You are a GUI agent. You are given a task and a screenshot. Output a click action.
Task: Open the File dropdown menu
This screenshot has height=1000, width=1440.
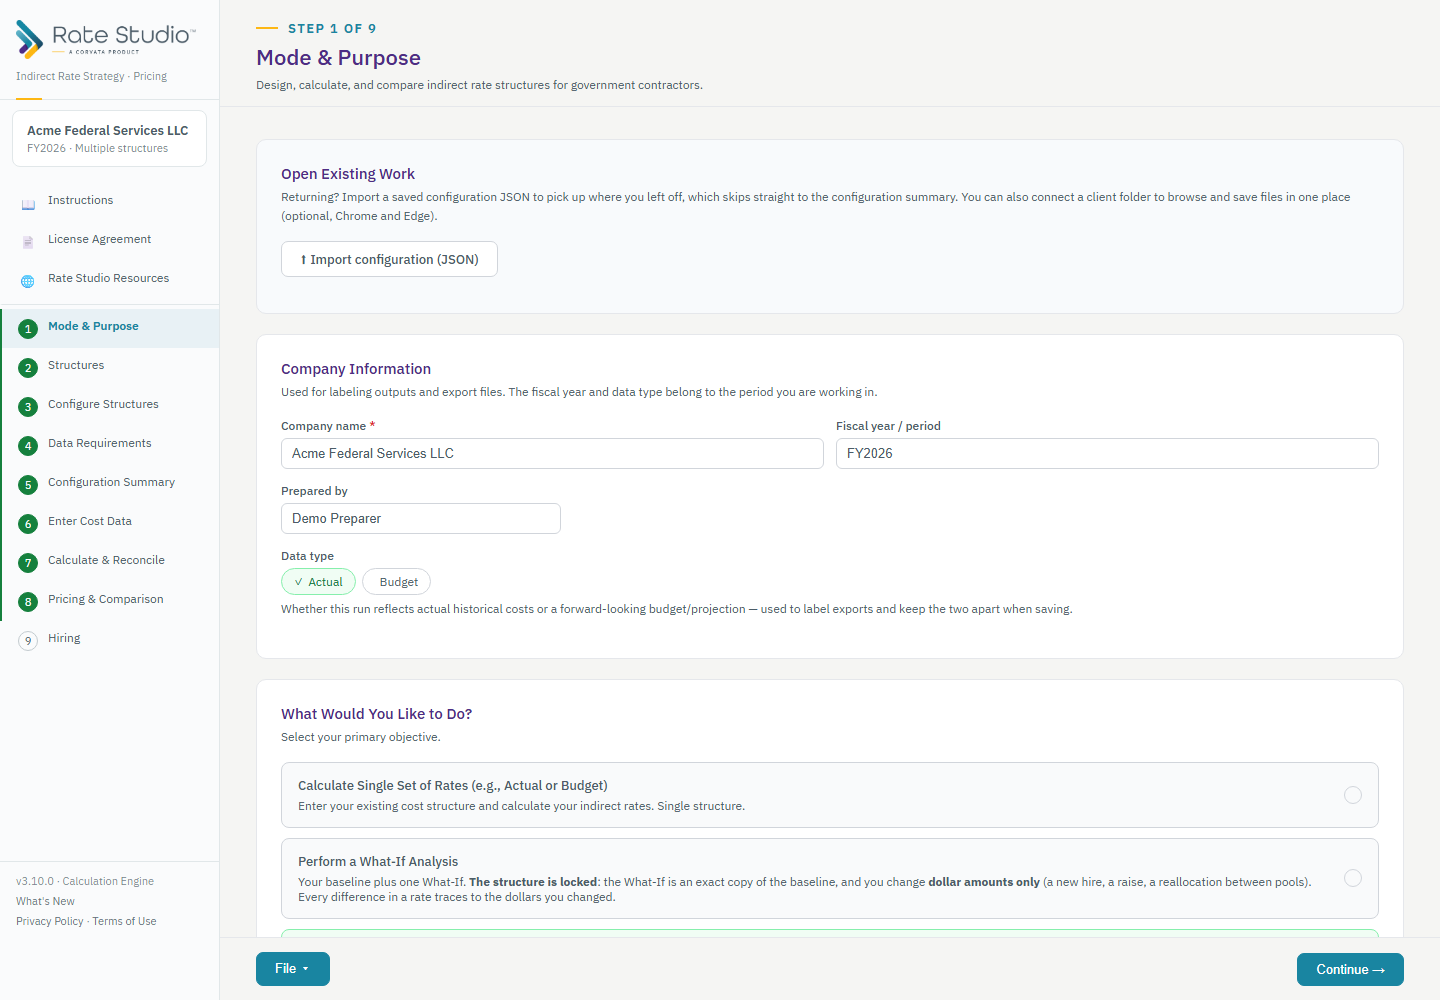click(x=293, y=969)
